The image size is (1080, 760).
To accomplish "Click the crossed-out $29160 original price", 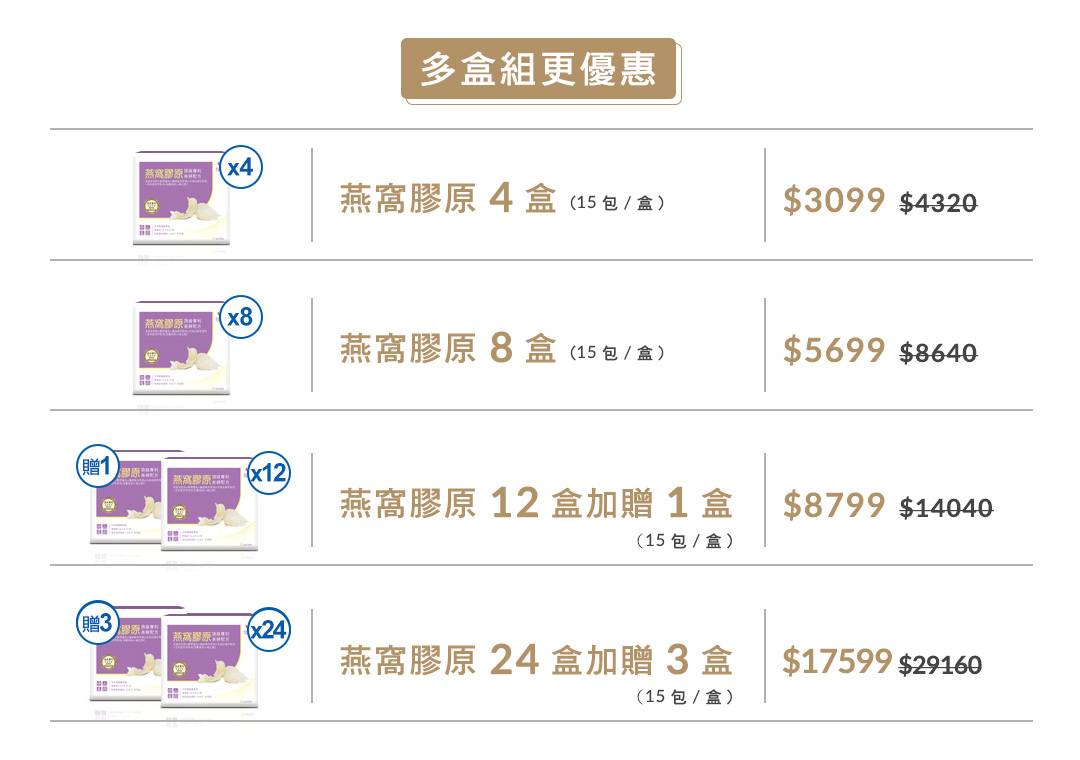I will (x=940, y=664).
